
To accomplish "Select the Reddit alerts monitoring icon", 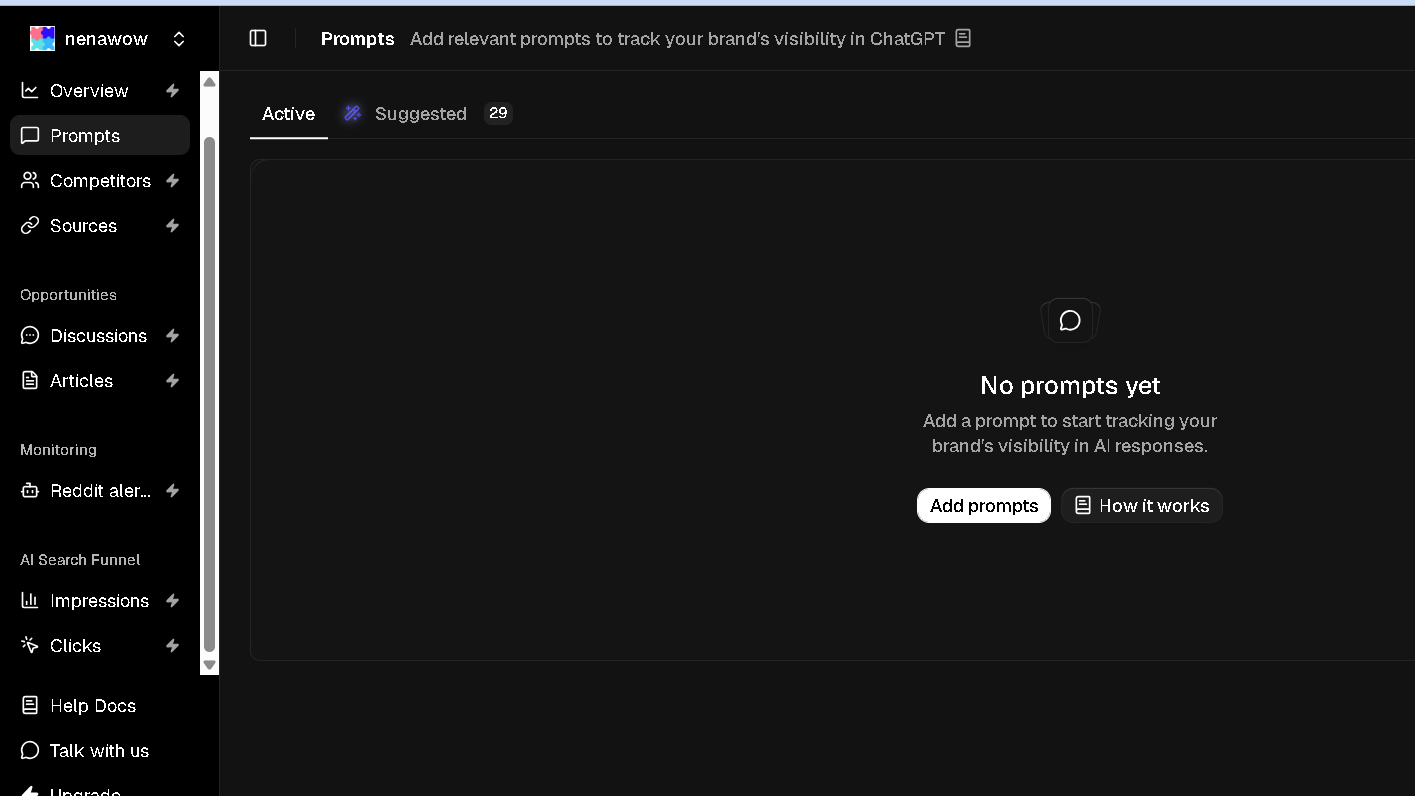I will tap(29, 490).
